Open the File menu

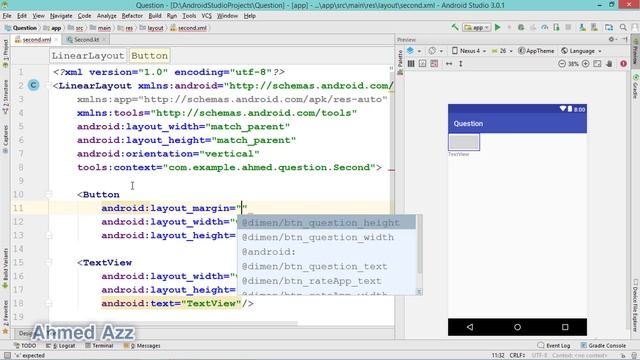tap(7, 16)
